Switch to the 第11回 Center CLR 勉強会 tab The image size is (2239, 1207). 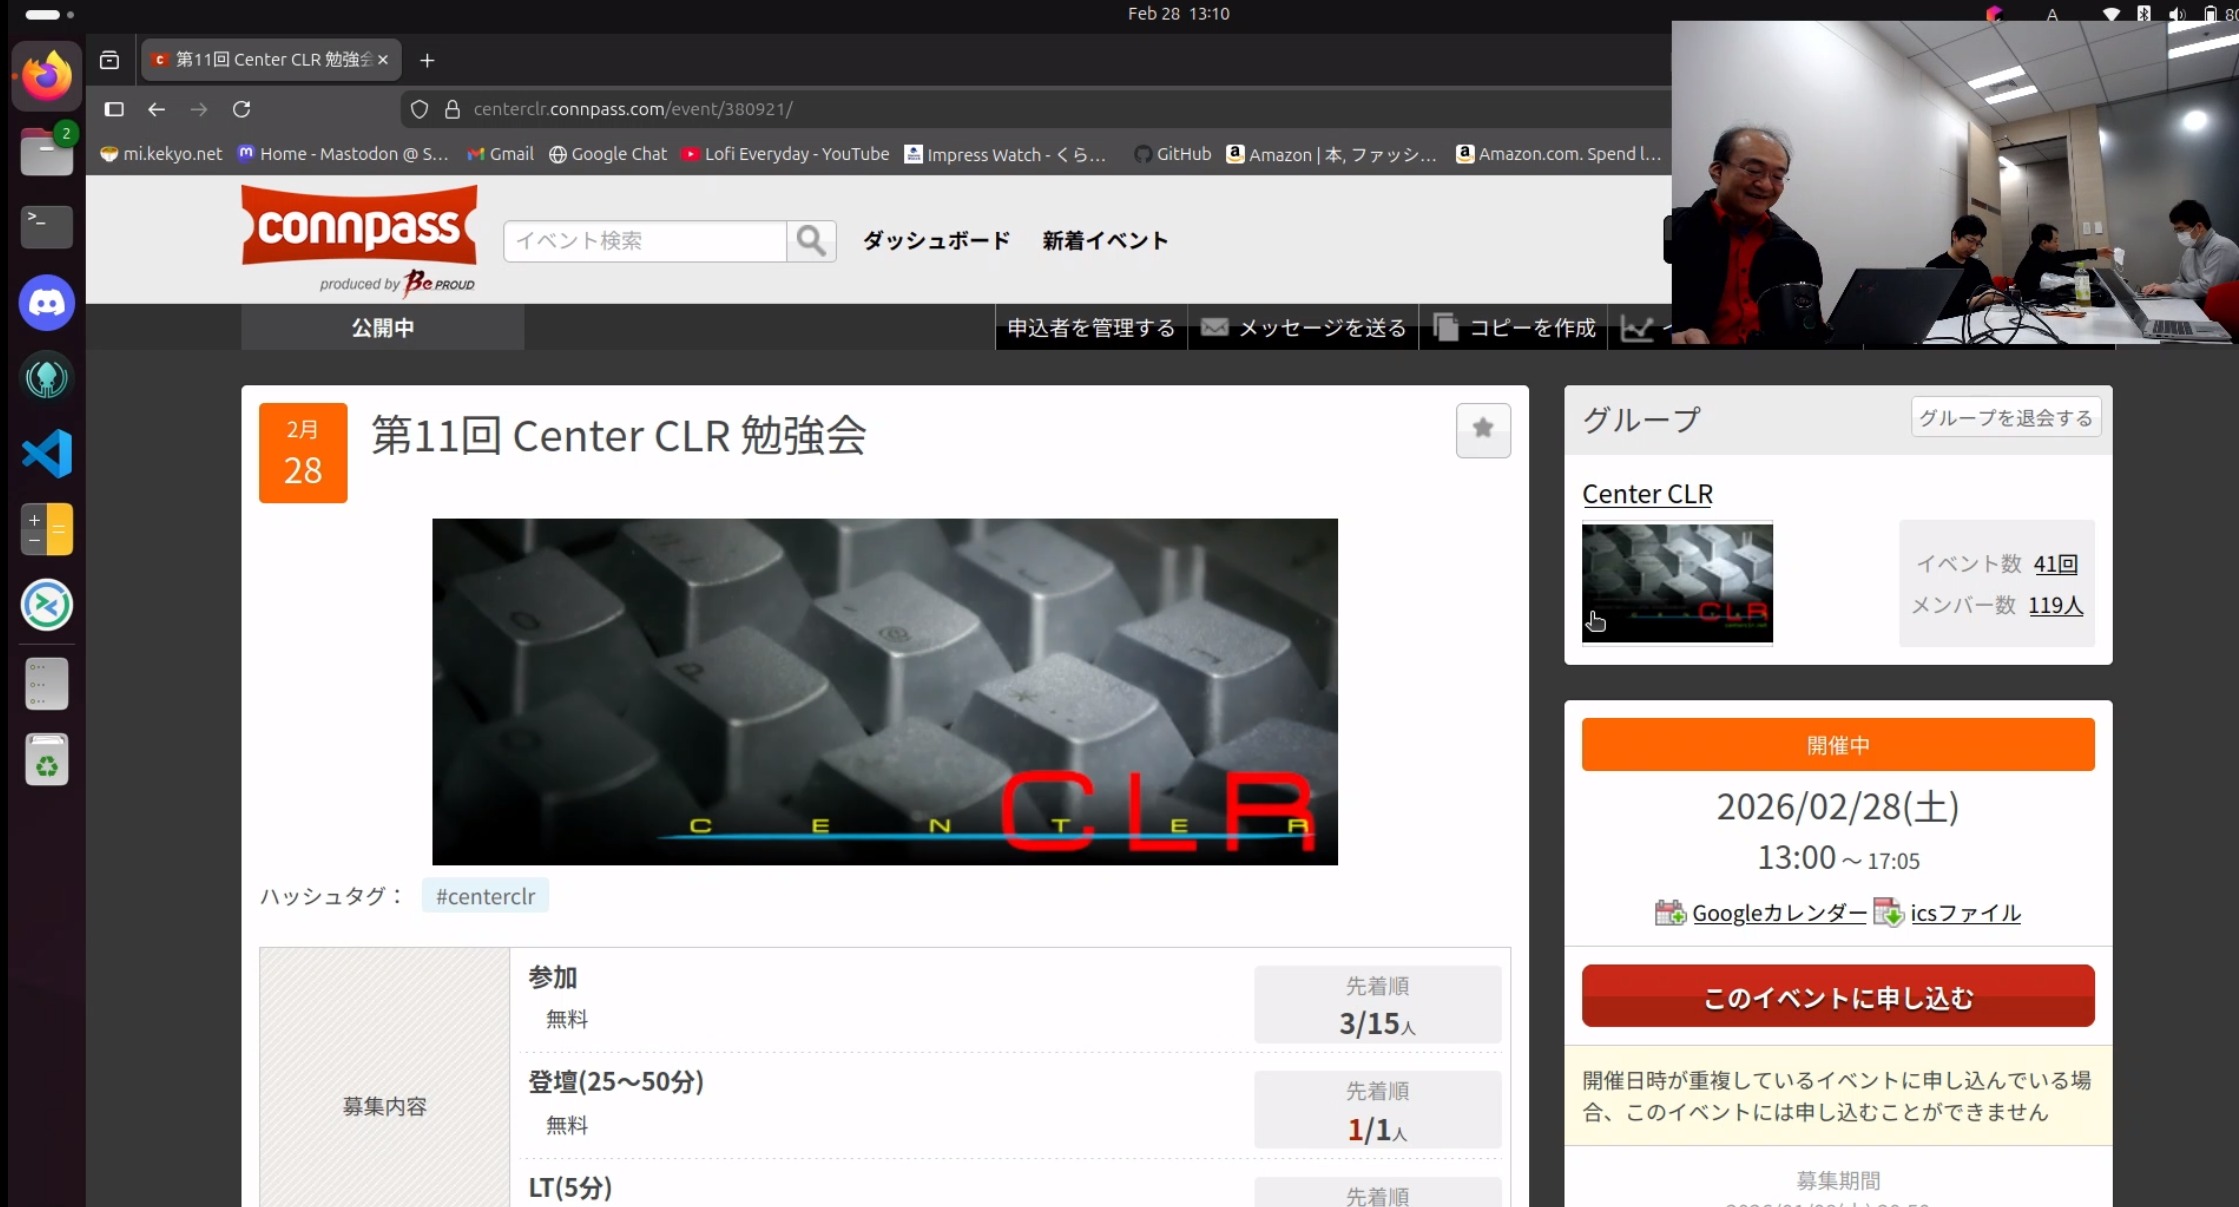265,59
